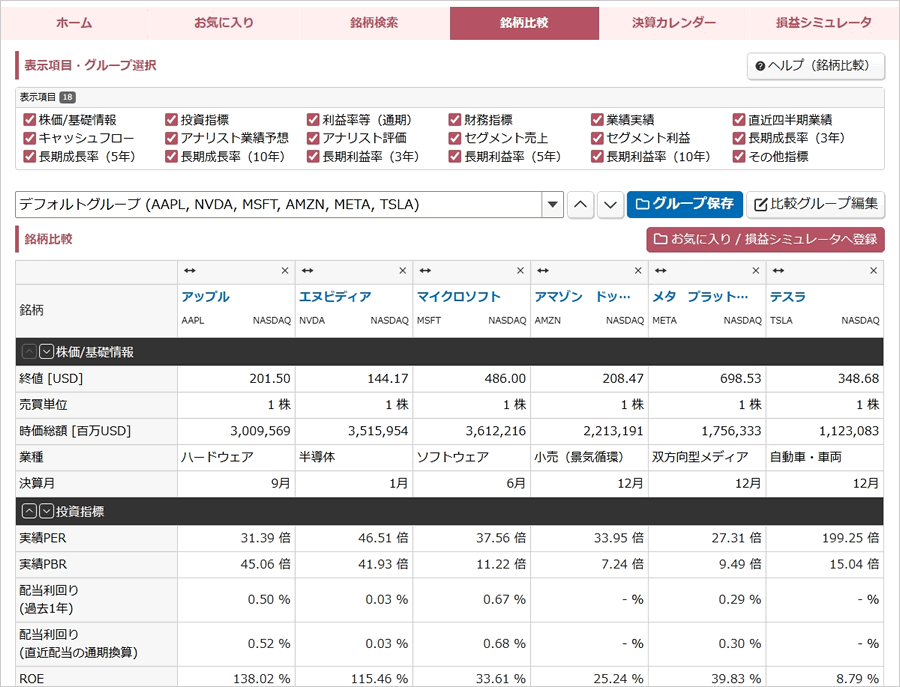Select the 時価総額 value 3,515,954

(378, 431)
